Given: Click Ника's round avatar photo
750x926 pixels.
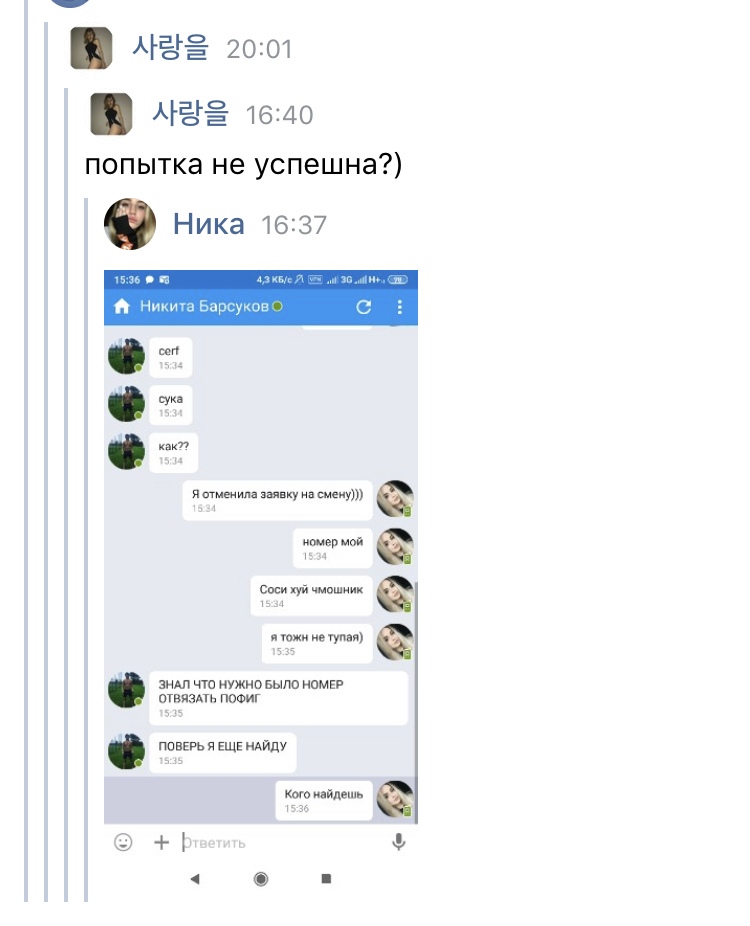Looking at the screenshot, I should (130, 224).
